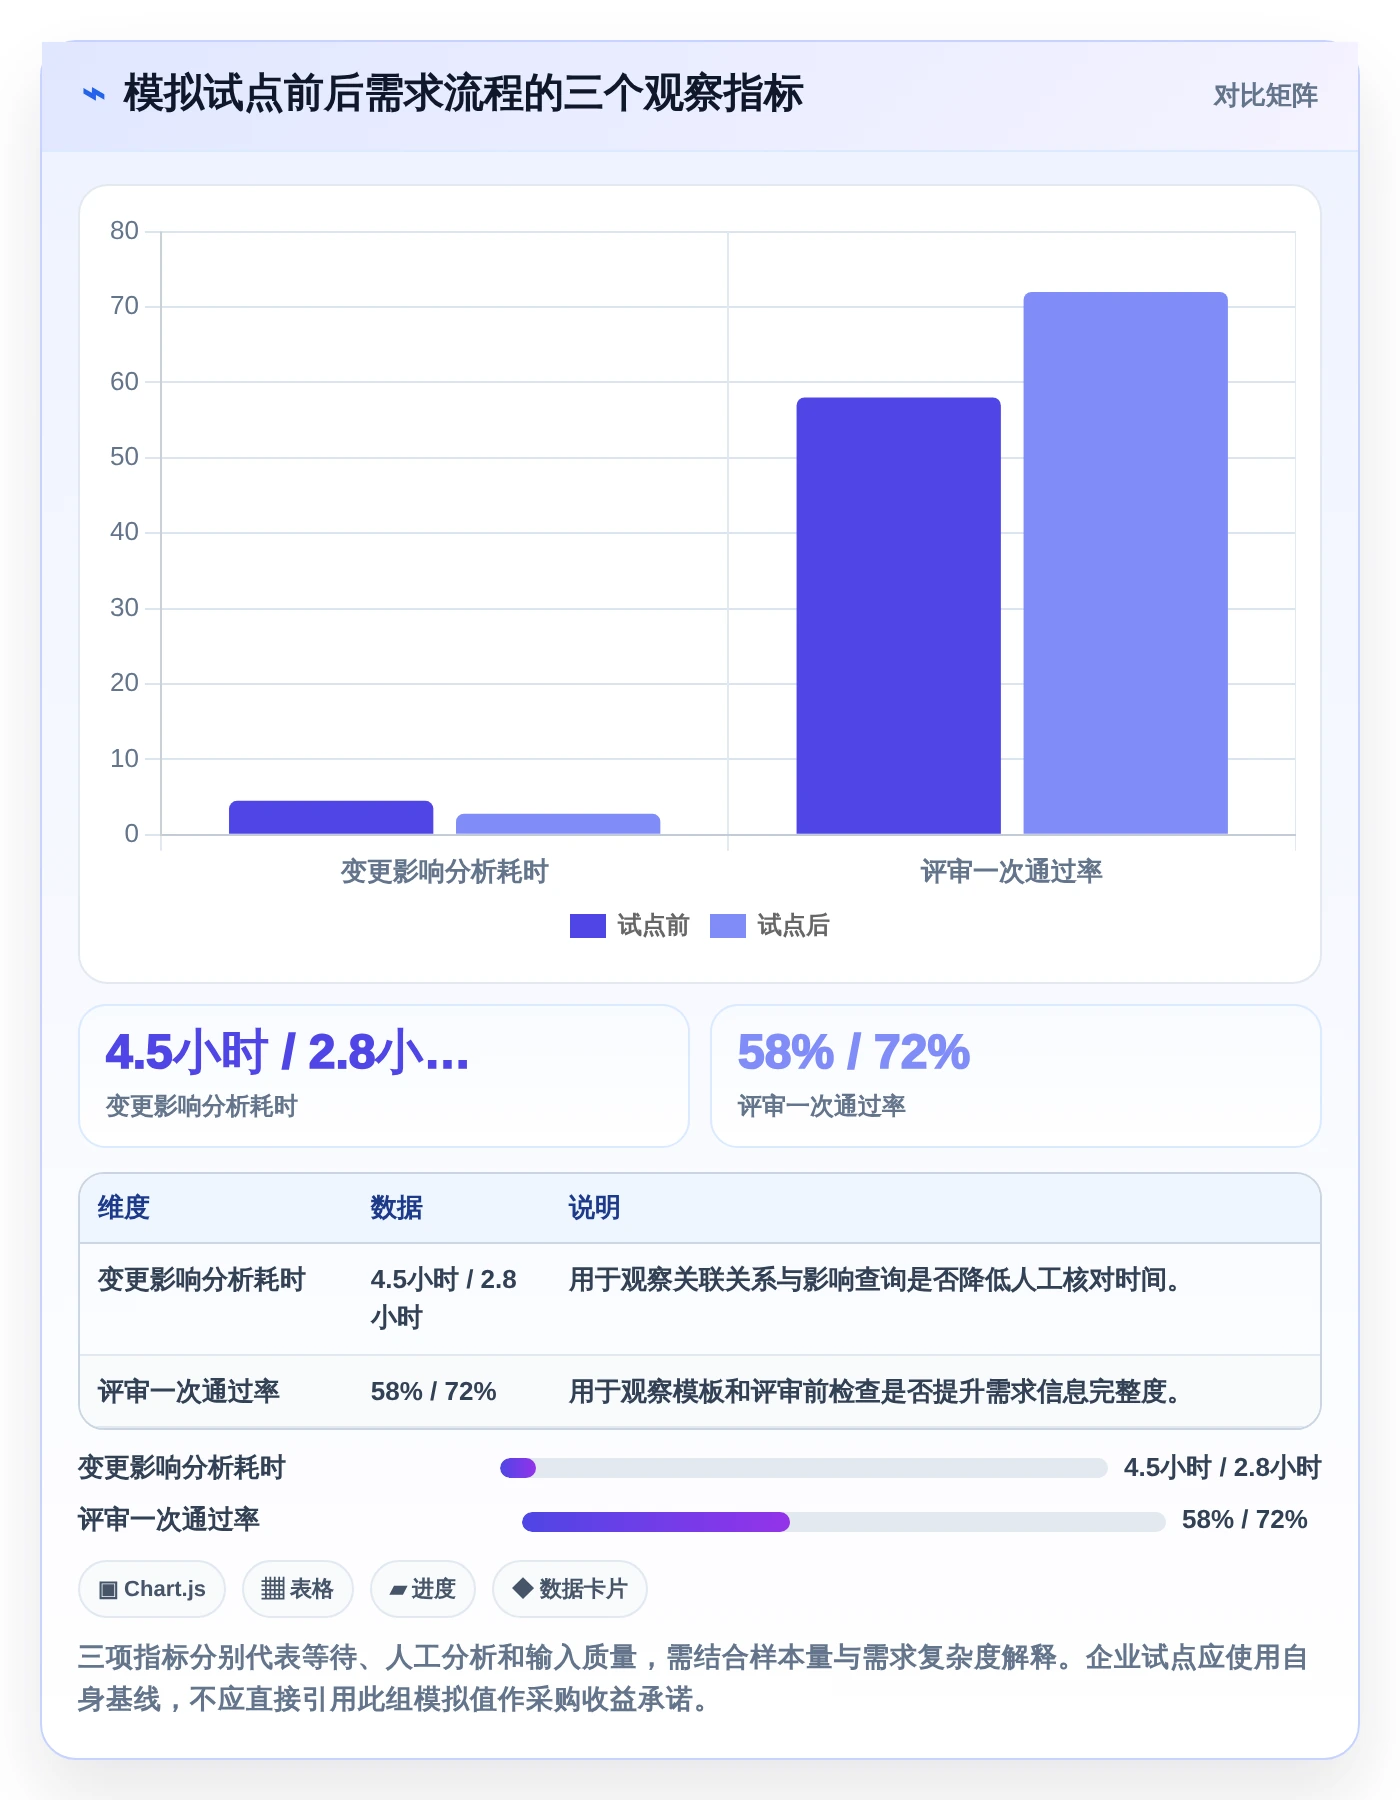Toggle the 试点后 legend color swatch
This screenshot has width=1400, height=1800.
click(x=727, y=926)
